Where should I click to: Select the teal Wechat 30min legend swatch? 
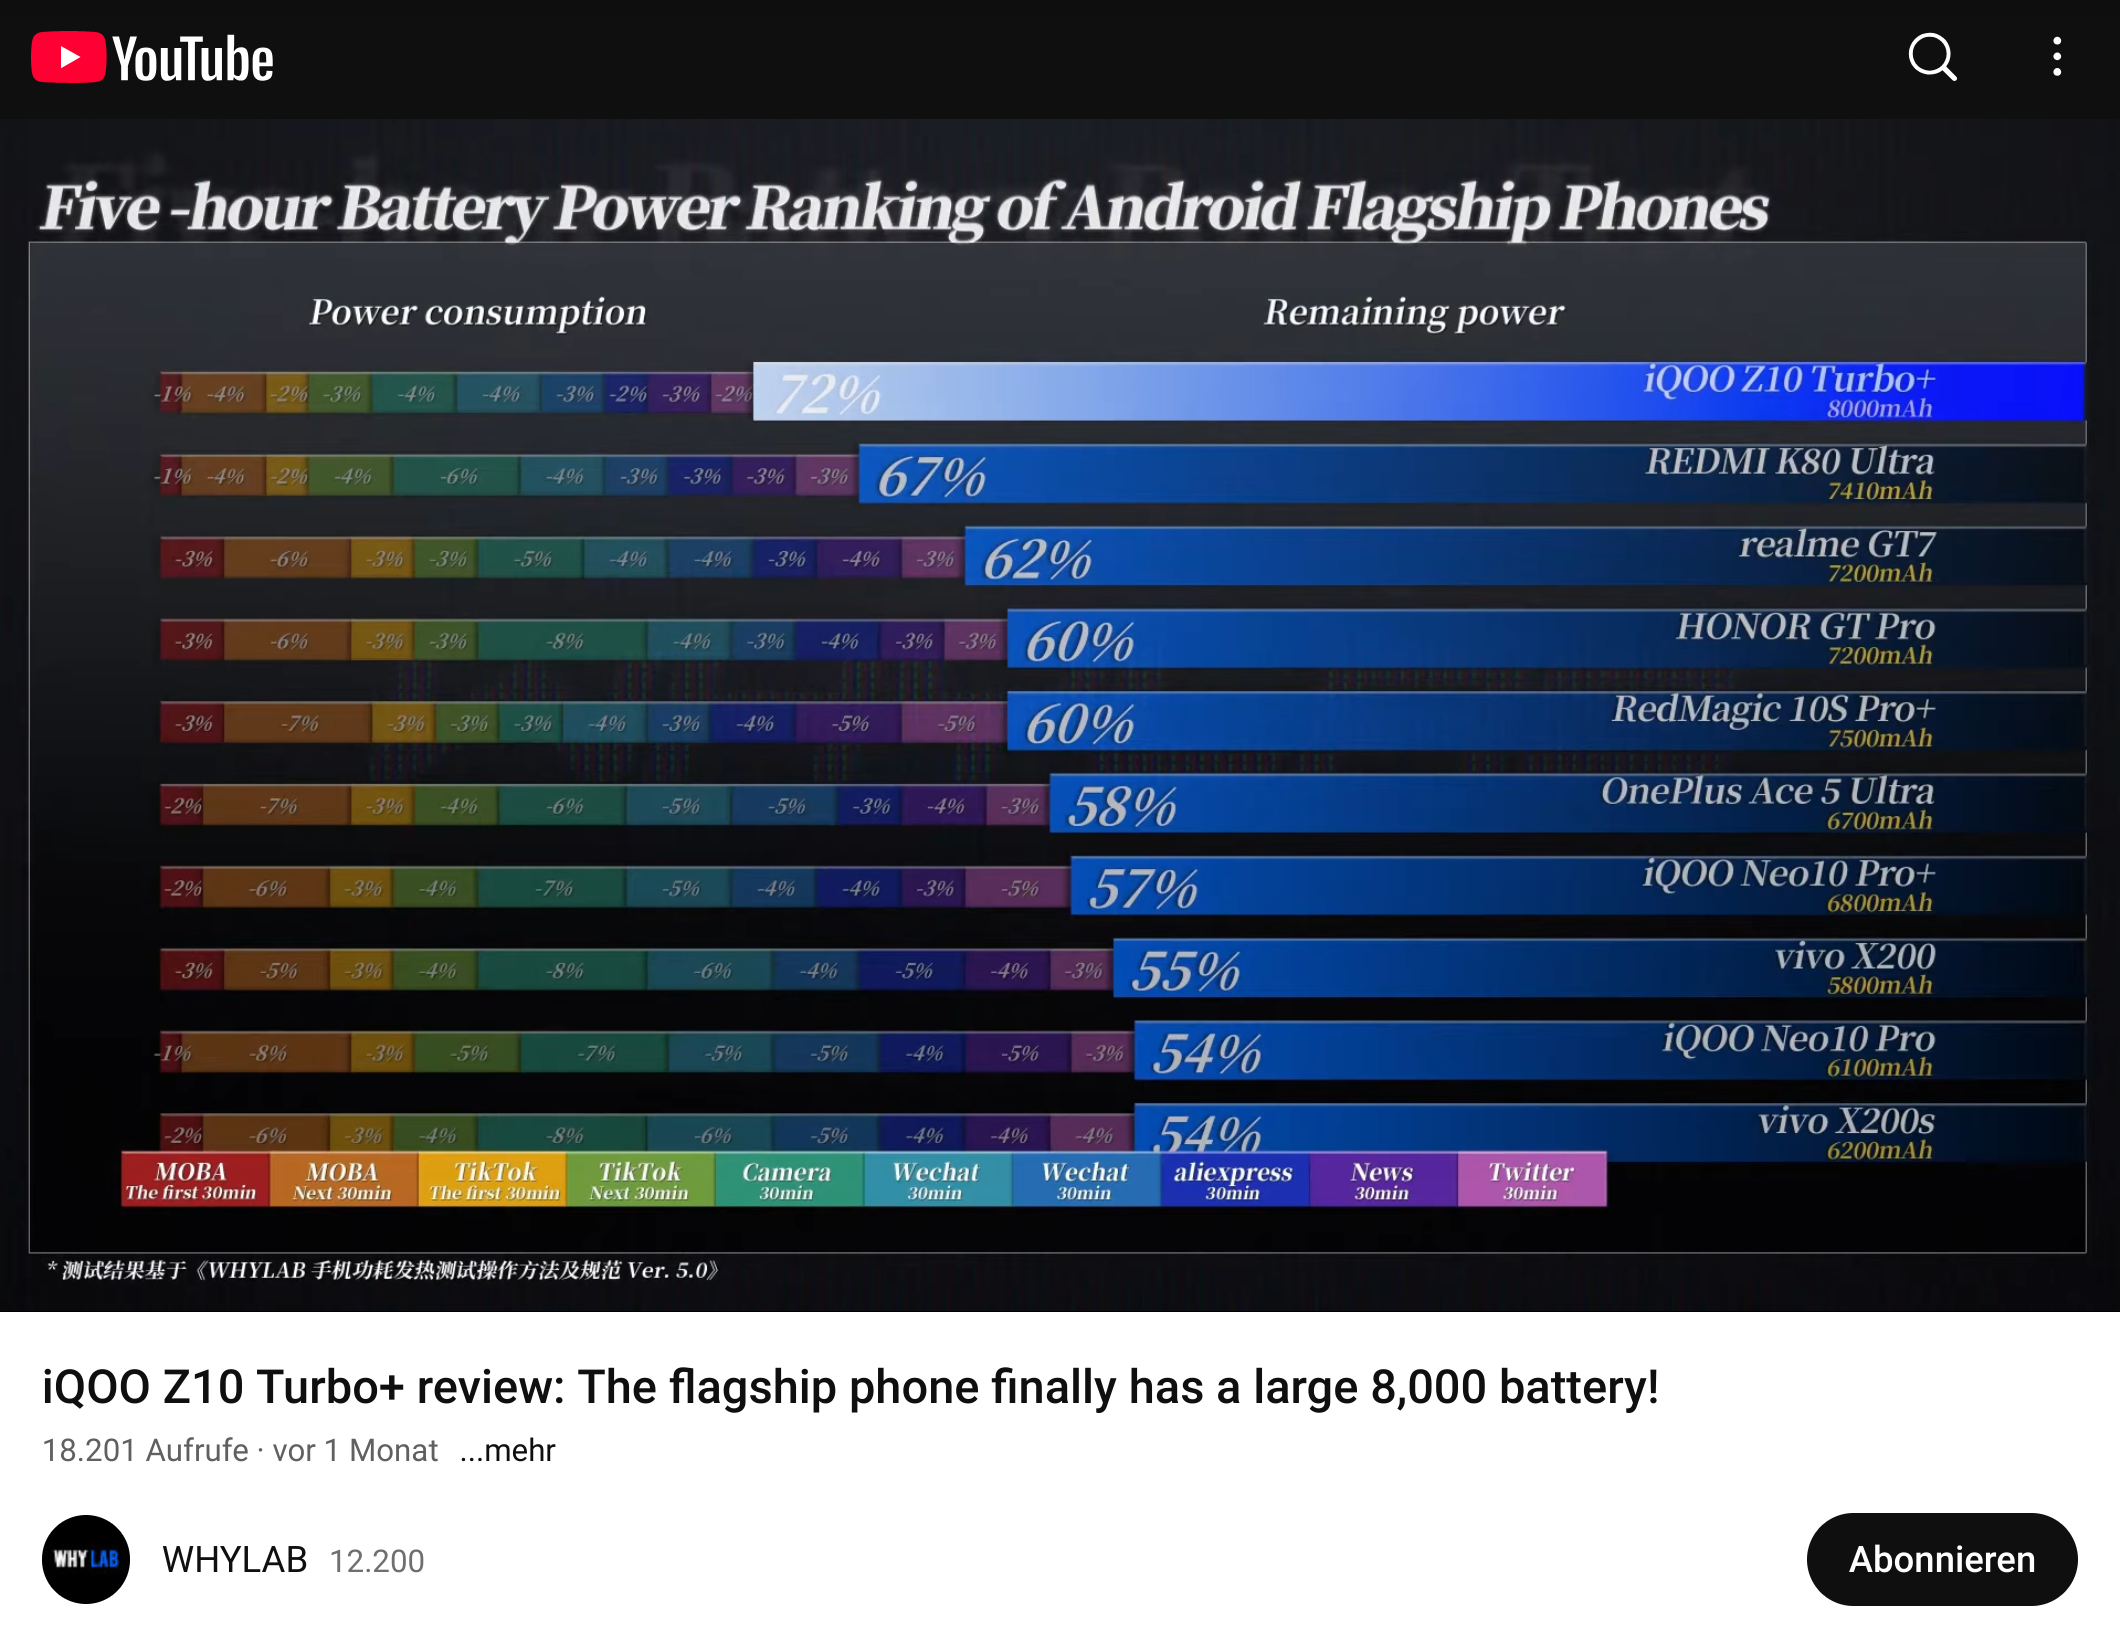tap(935, 1180)
